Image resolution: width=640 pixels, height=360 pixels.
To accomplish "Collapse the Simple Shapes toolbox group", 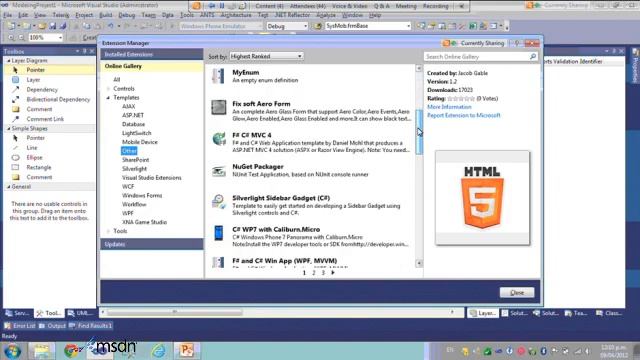I will click(9, 129).
